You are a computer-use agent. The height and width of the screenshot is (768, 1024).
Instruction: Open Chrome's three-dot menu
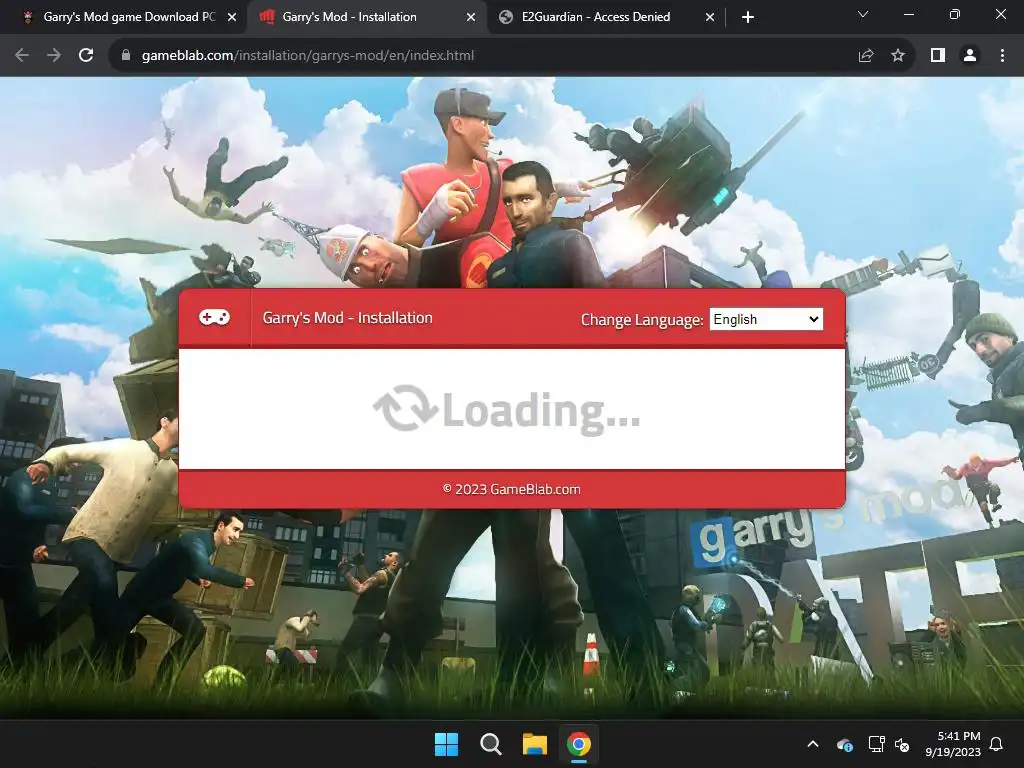tap(1002, 56)
